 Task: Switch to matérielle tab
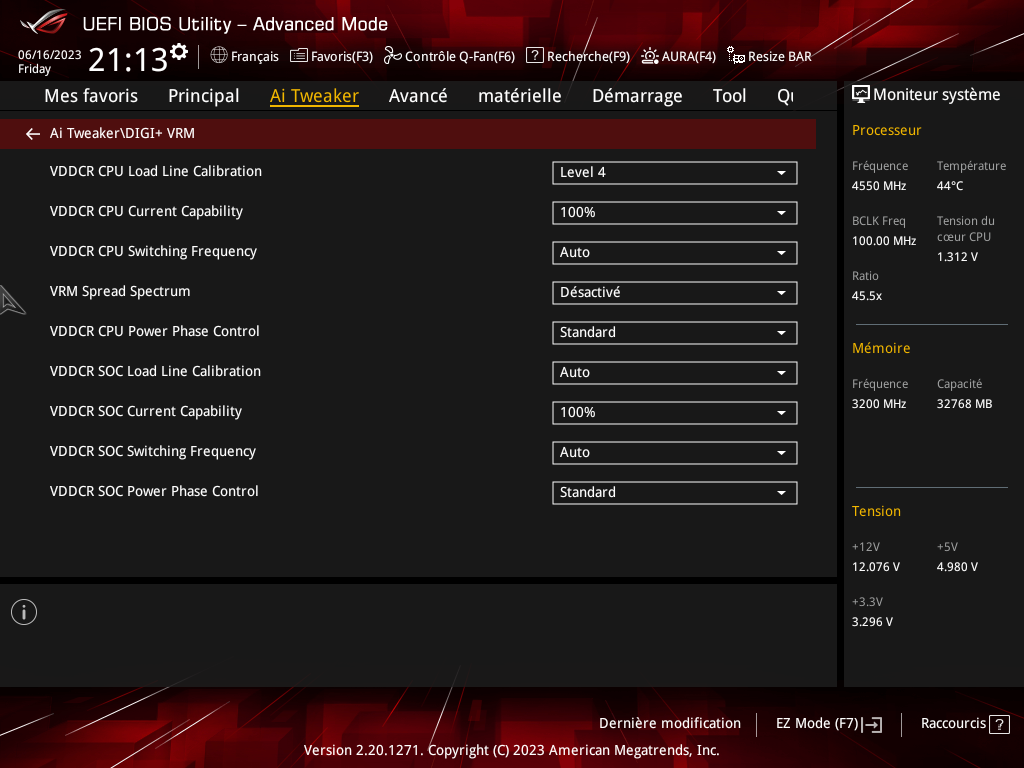pyautogui.click(x=520, y=96)
